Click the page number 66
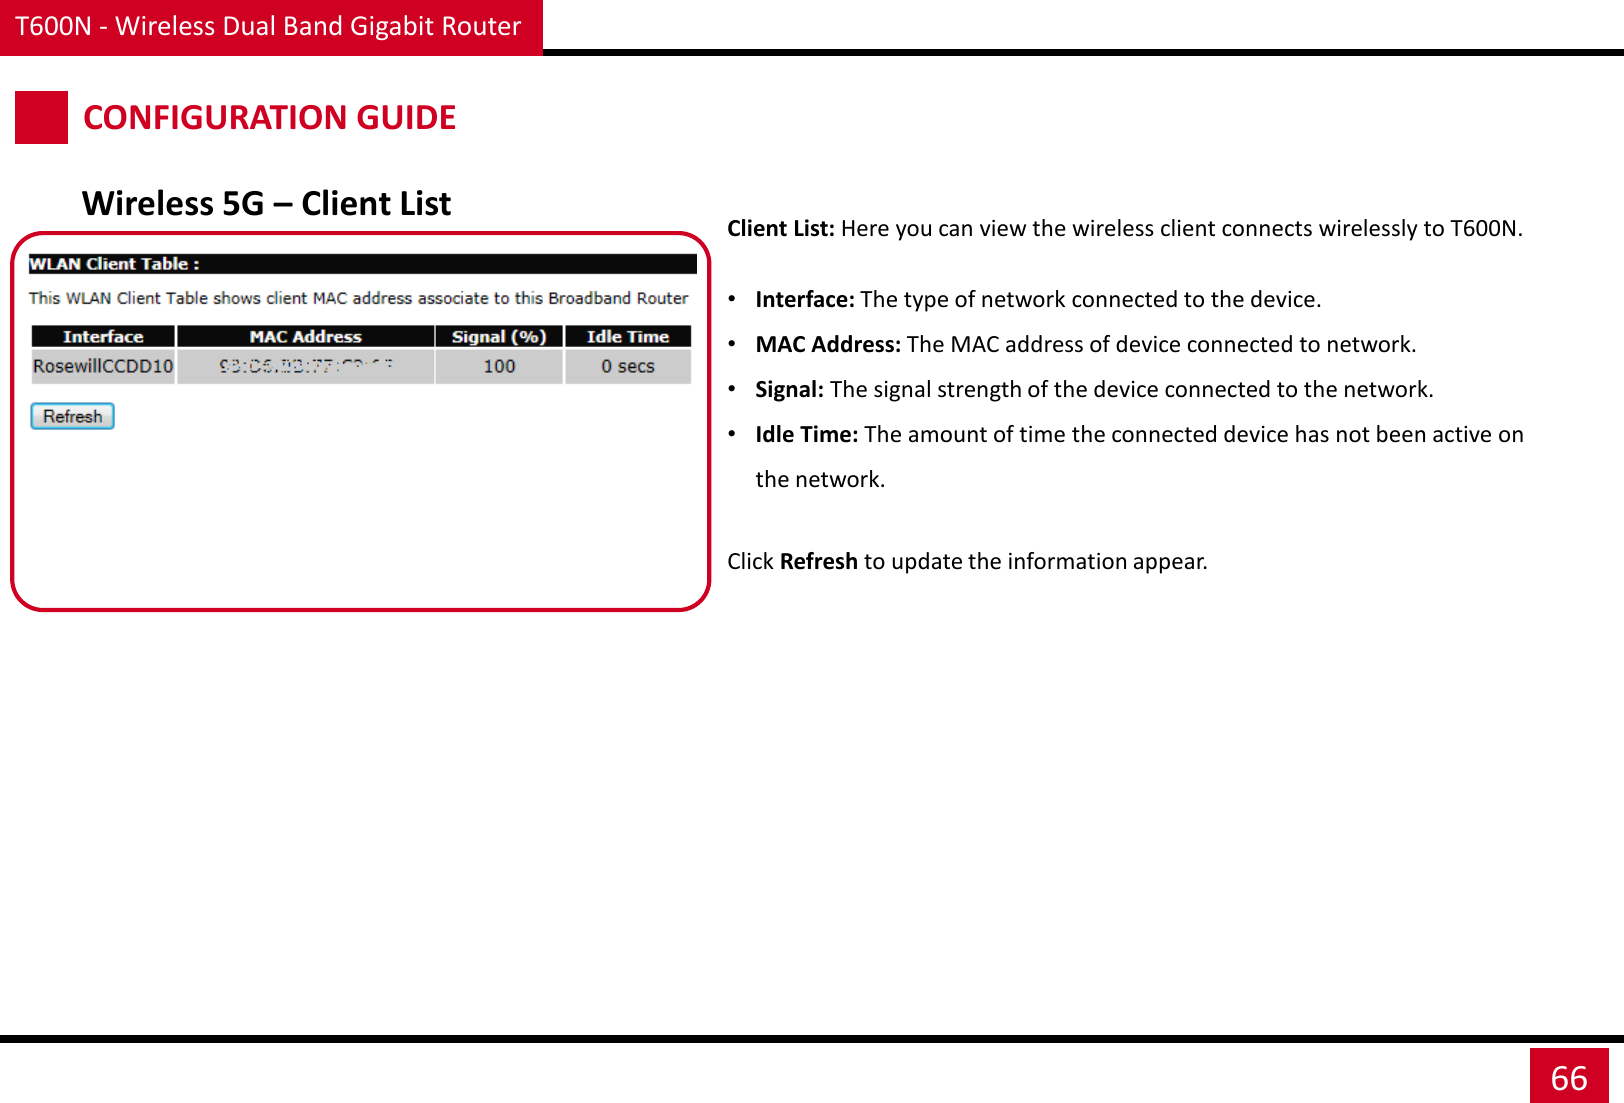 click(1569, 1077)
